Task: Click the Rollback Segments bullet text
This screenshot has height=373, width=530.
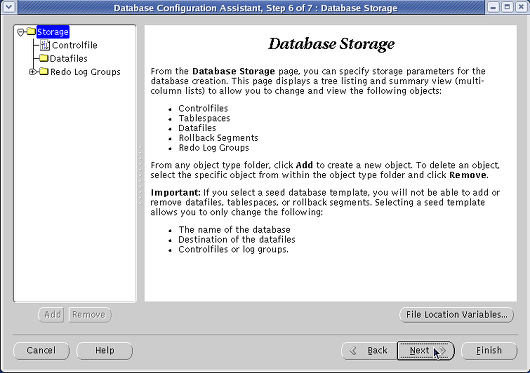Action: (x=218, y=138)
